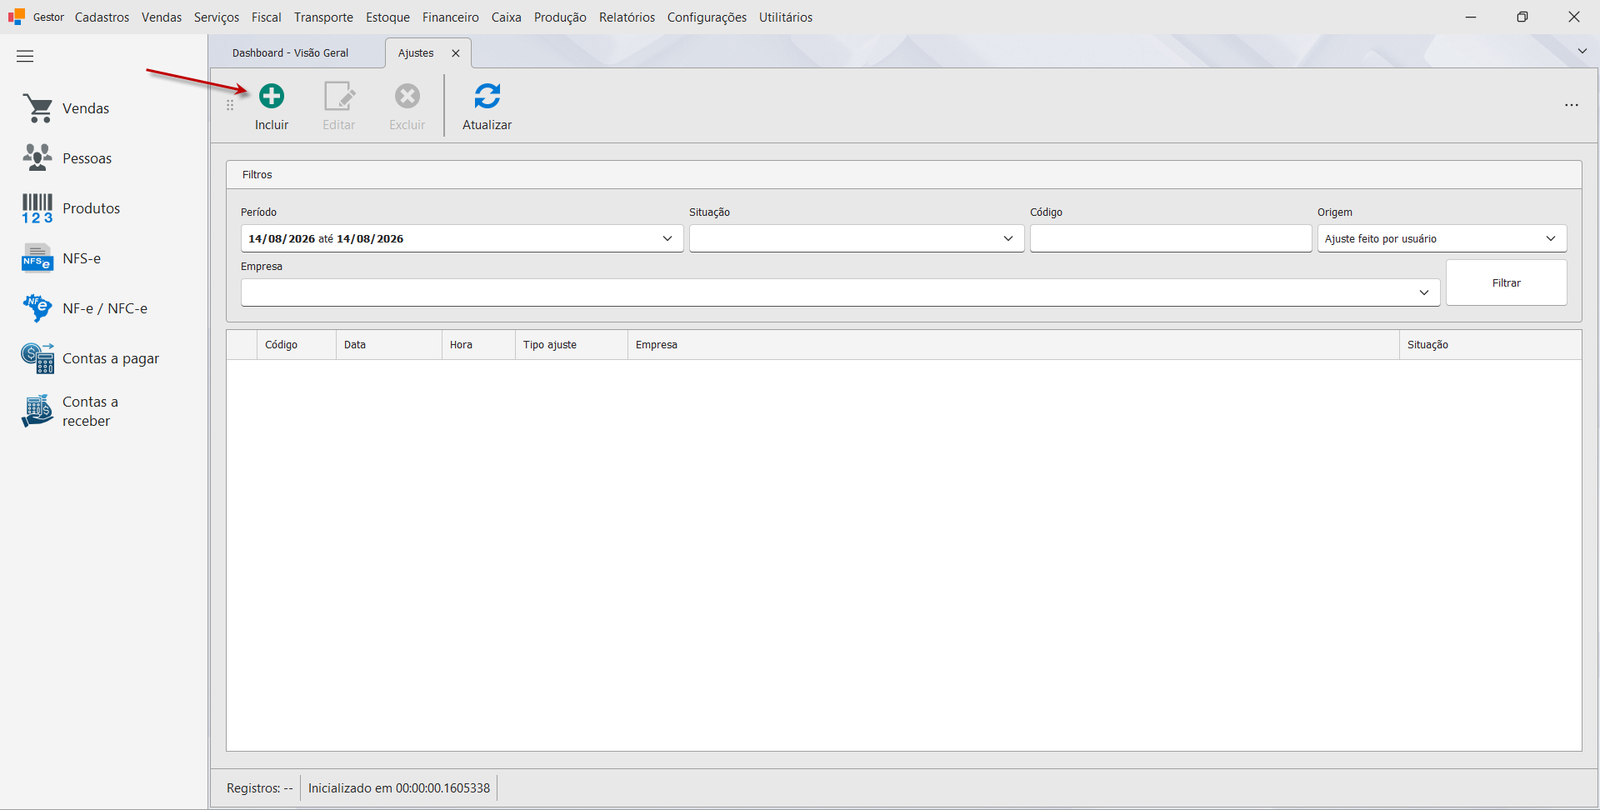Expand the Empresa dropdown
This screenshot has height=810, width=1600.
tap(1424, 293)
